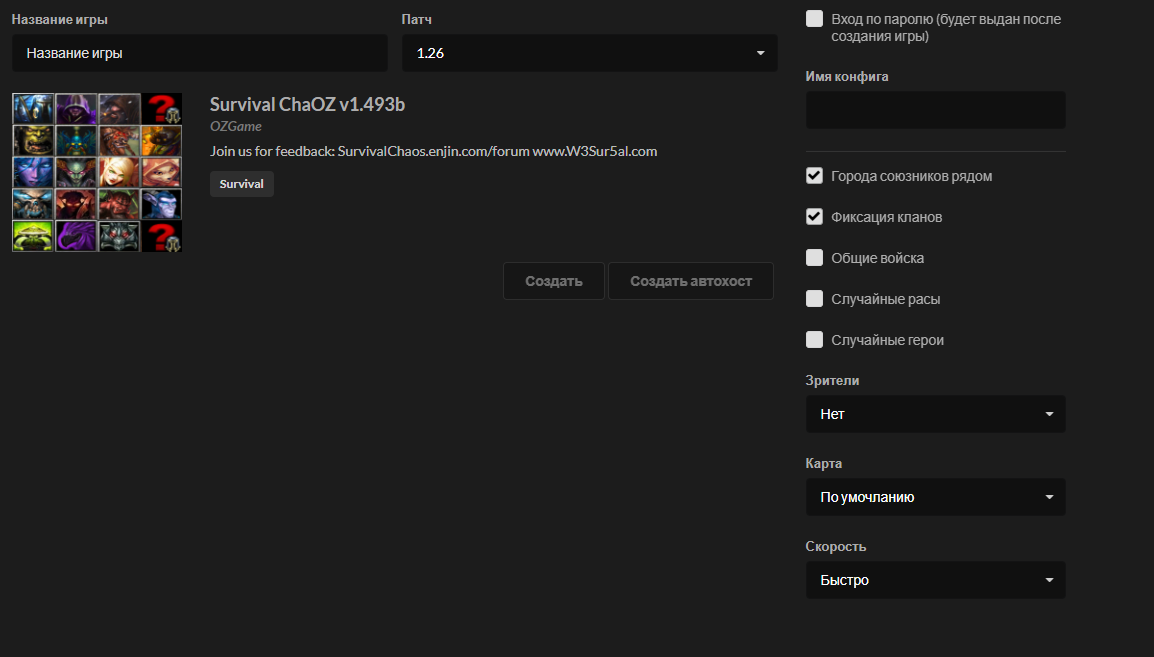Expand the "Зрители" dropdown
The height and width of the screenshot is (657, 1154).
tap(935, 414)
